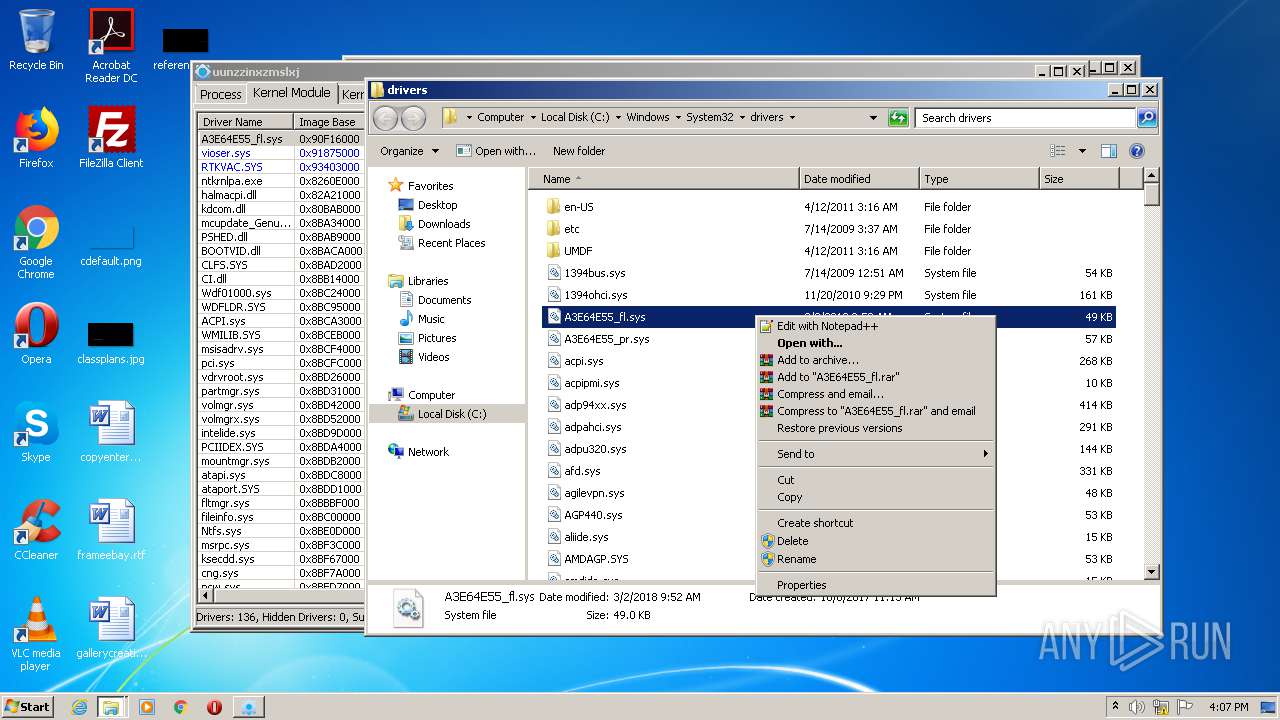
Task: Launch FileZilla Client desktop shortcut
Action: pyautogui.click(x=111, y=138)
